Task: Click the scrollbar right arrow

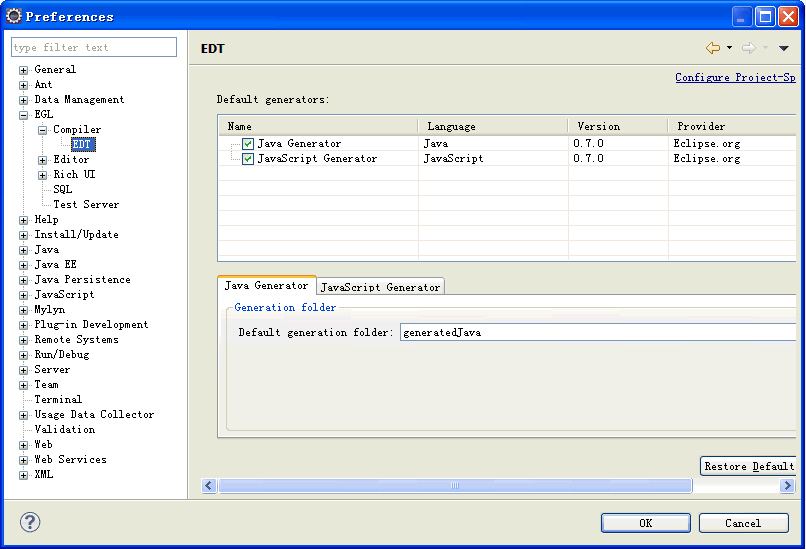Action: pyautogui.click(x=787, y=485)
